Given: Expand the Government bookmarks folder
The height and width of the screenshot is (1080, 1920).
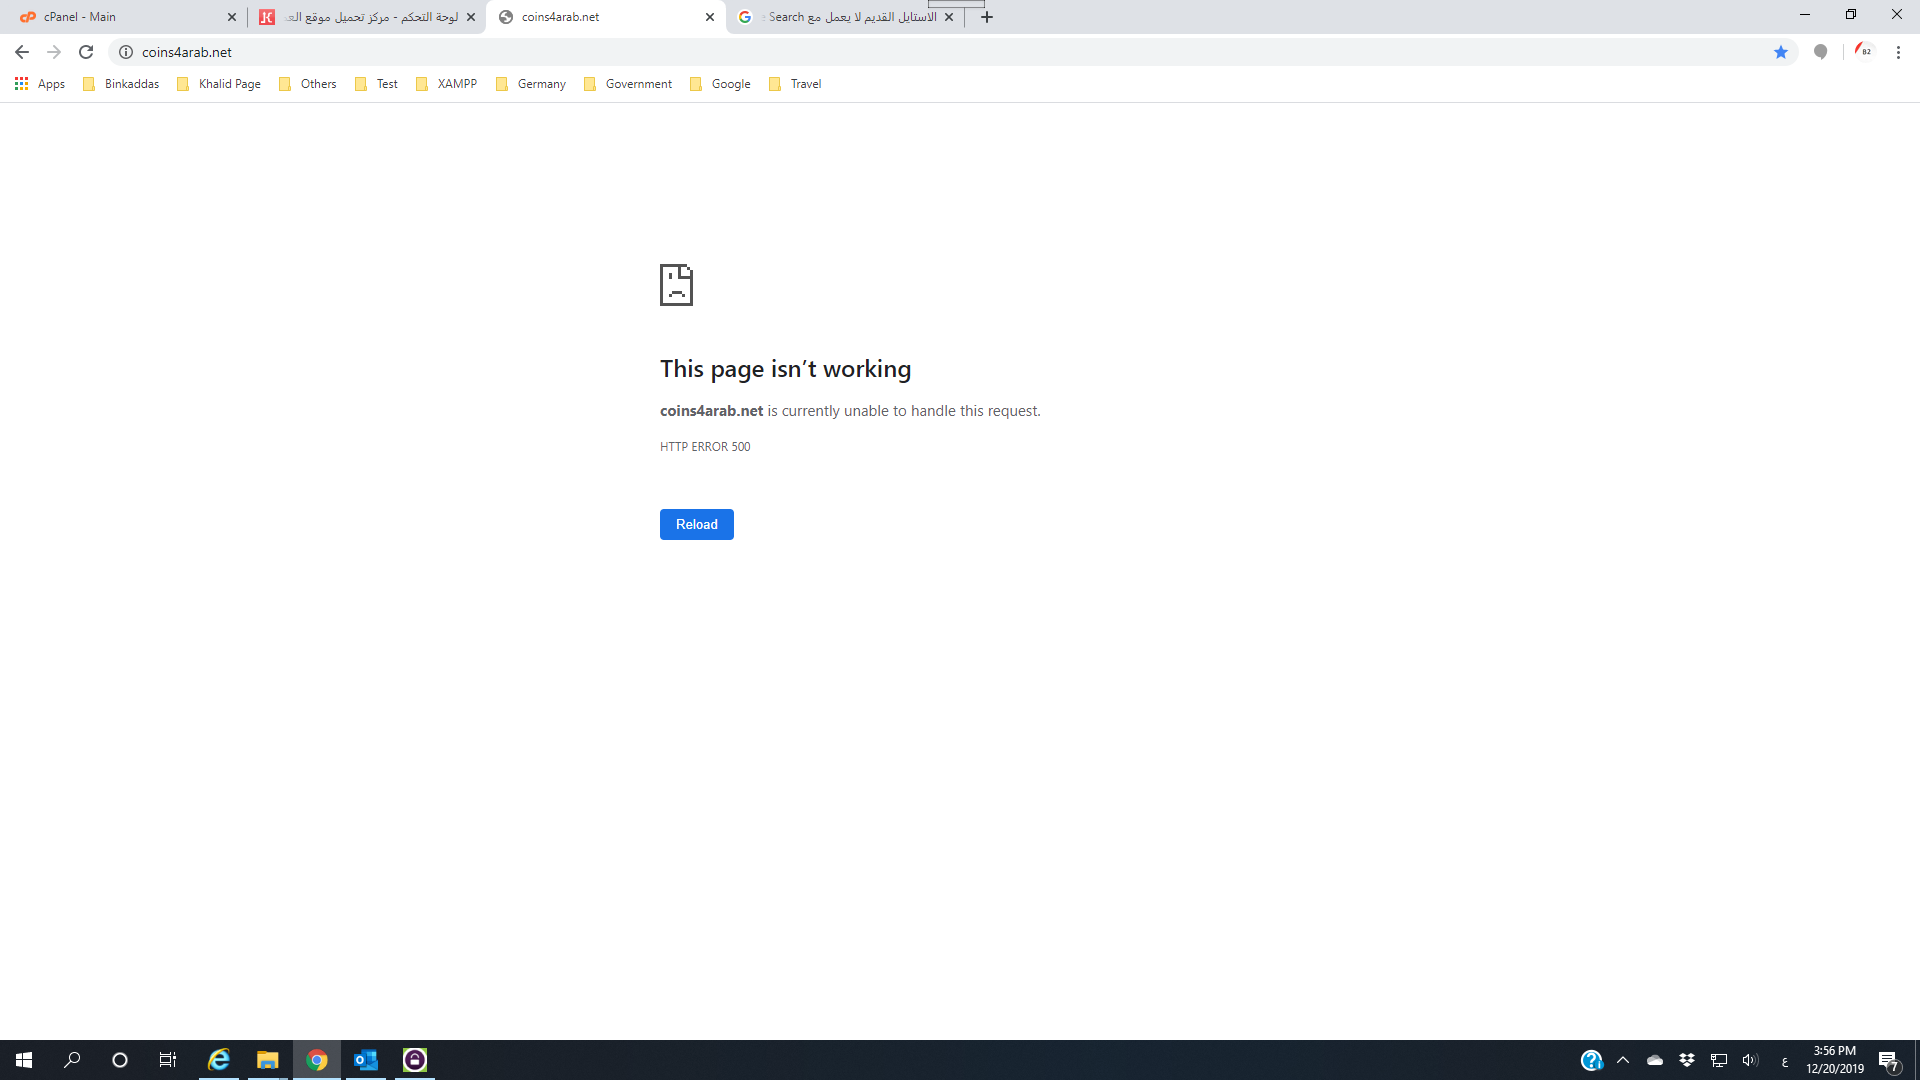Looking at the screenshot, I should 628,84.
